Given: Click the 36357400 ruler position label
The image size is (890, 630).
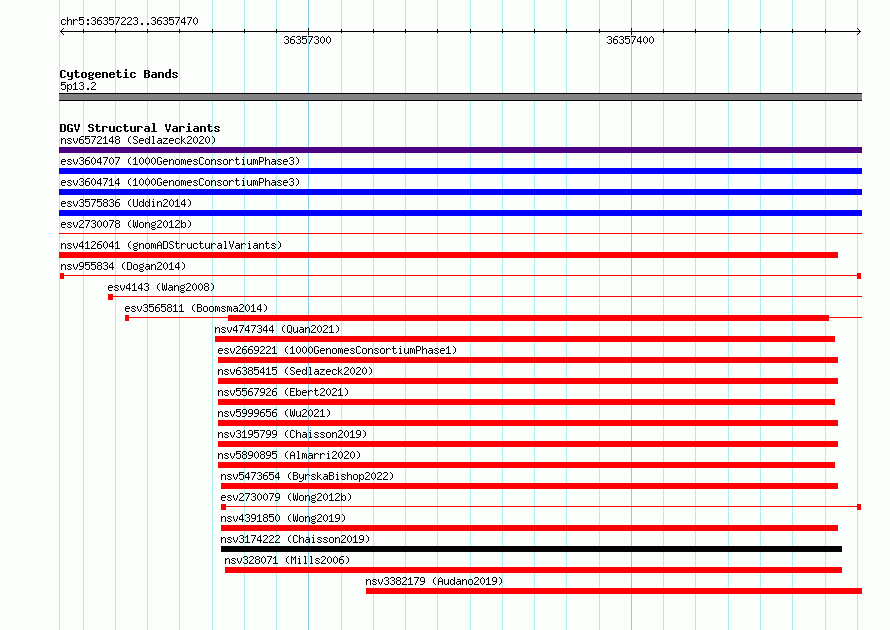Looking at the screenshot, I should [630, 40].
